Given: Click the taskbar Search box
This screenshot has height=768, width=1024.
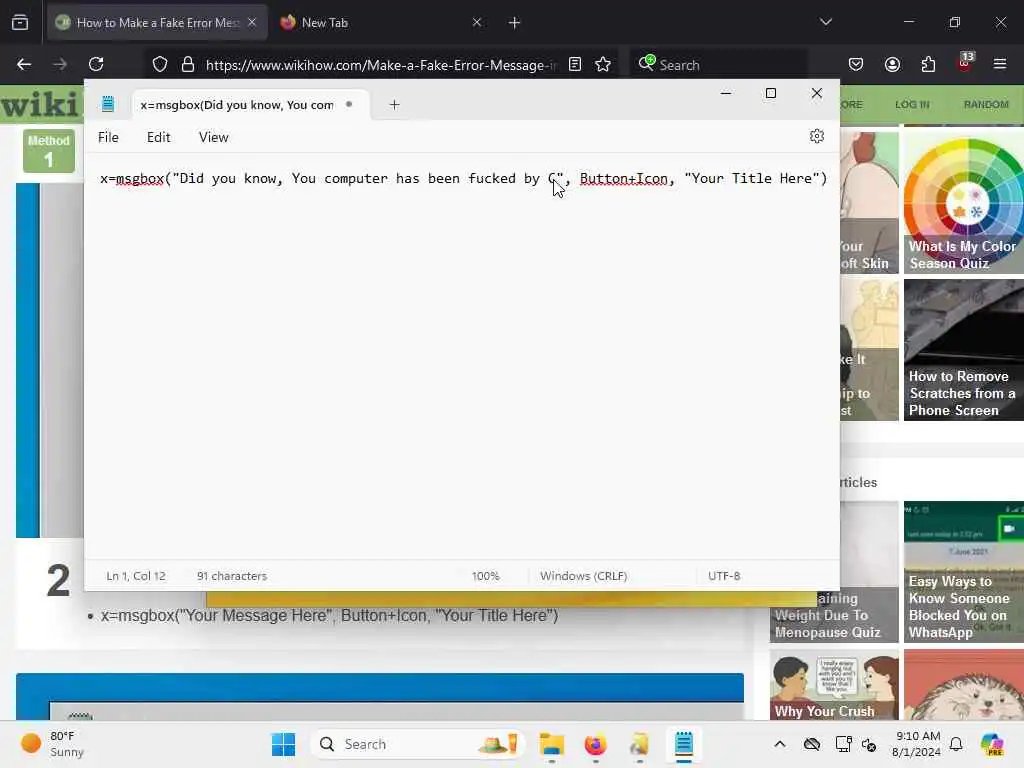Looking at the screenshot, I should tap(417, 744).
